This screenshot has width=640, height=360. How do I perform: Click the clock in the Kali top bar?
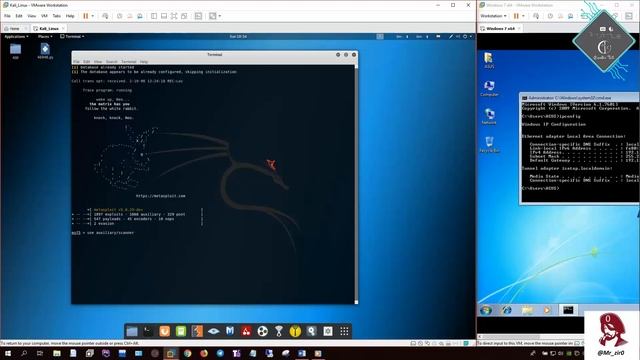(x=238, y=36)
